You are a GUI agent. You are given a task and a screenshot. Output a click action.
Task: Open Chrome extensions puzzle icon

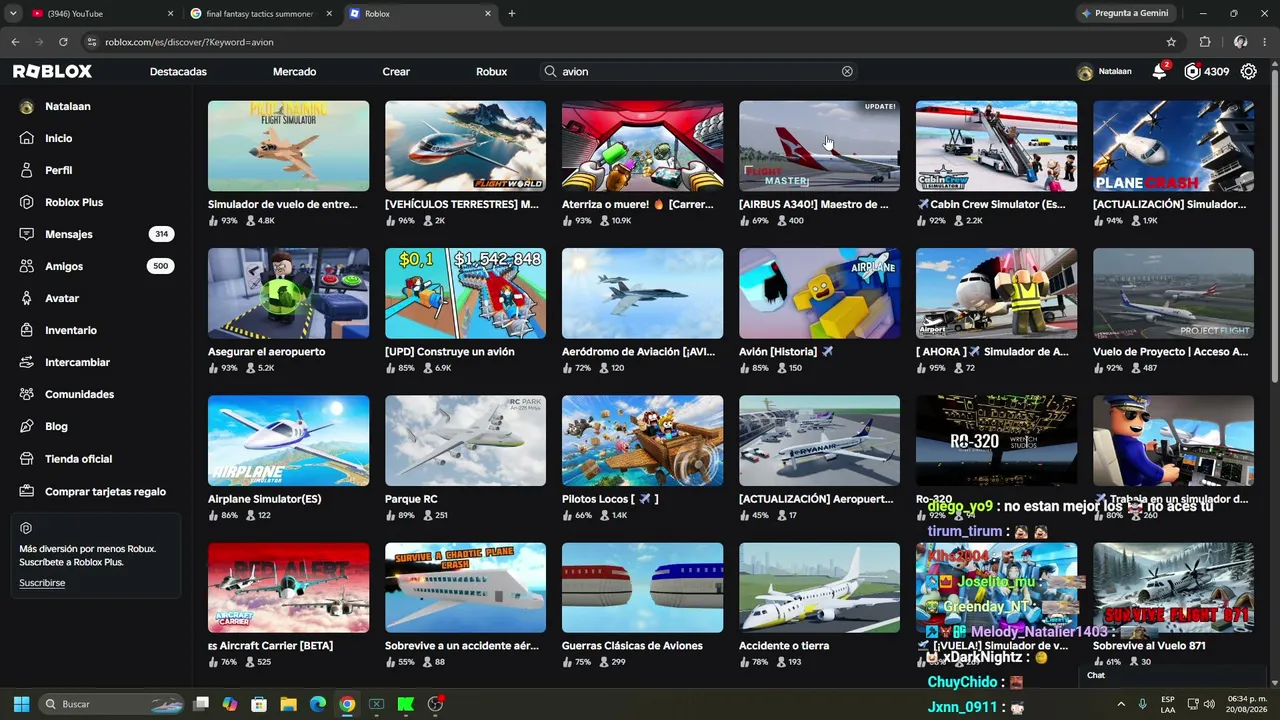(x=1205, y=42)
